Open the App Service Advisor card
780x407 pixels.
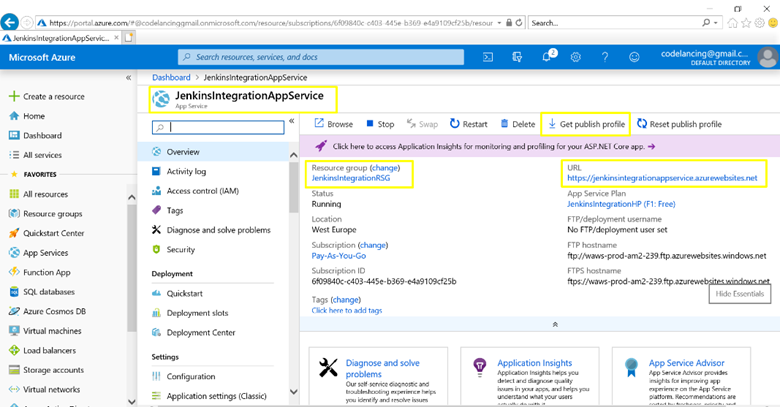681,377
